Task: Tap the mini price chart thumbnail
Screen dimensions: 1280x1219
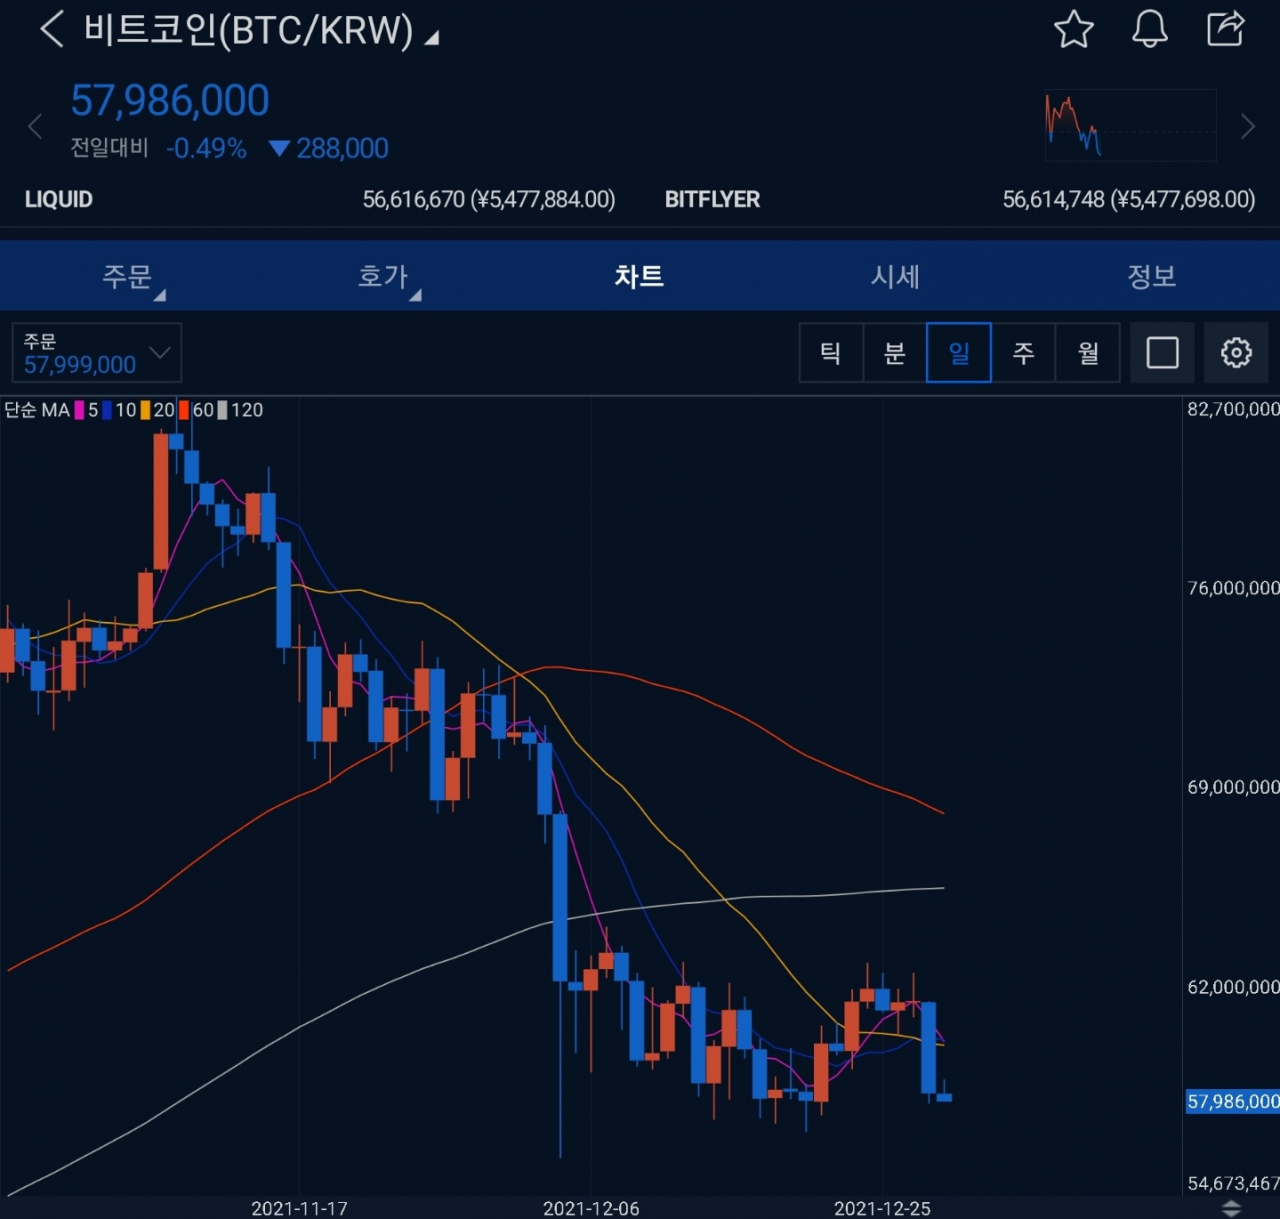Action: (1130, 126)
